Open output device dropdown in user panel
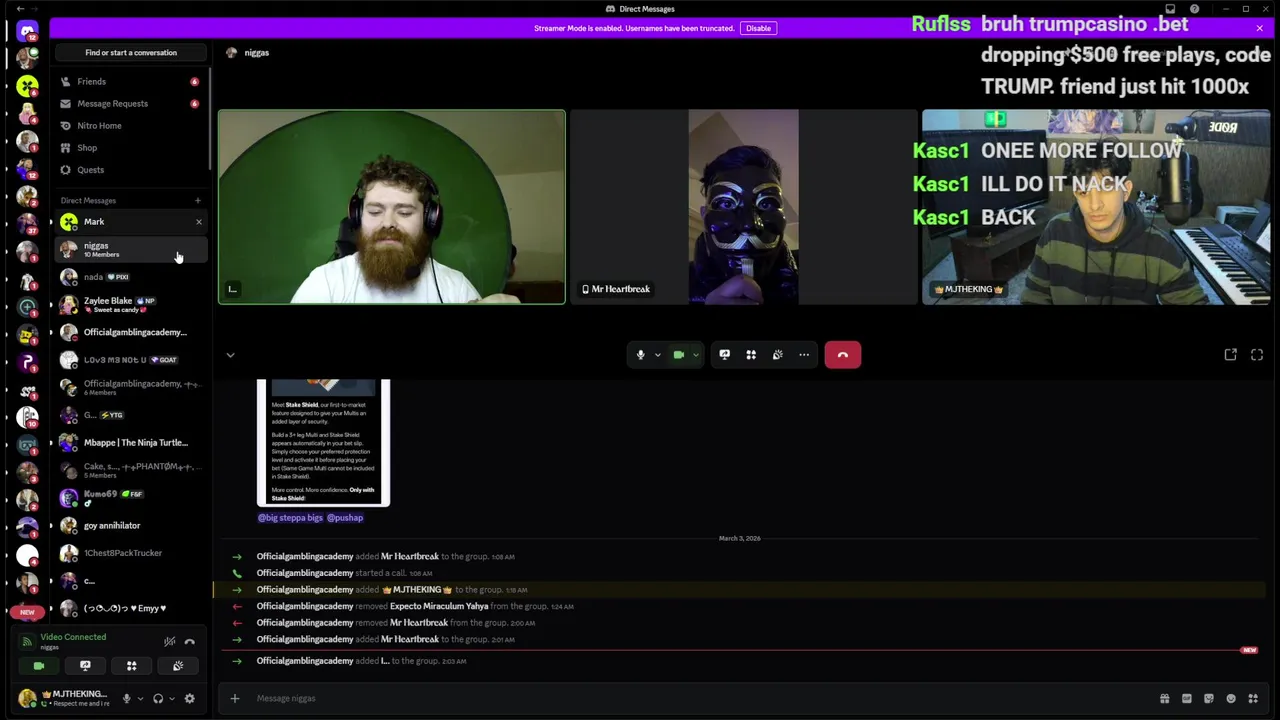 pos(172,698)
